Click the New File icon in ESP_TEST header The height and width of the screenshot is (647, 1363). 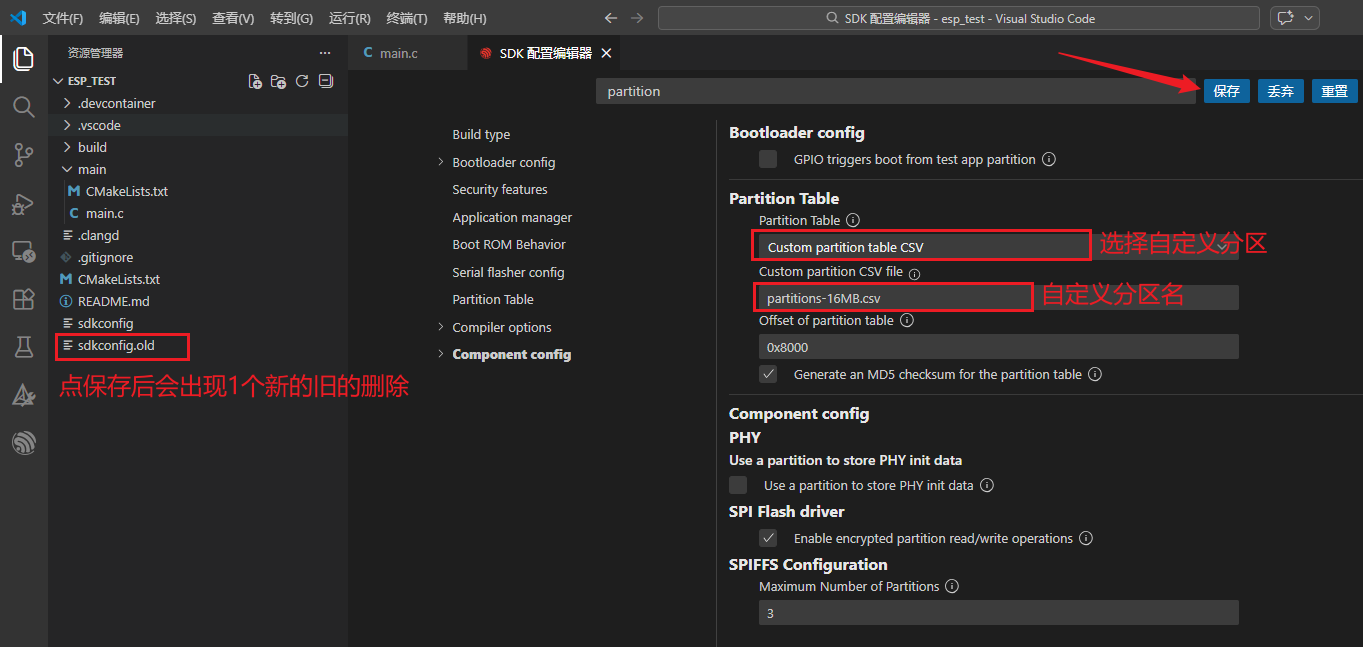(x=255, y=81)
